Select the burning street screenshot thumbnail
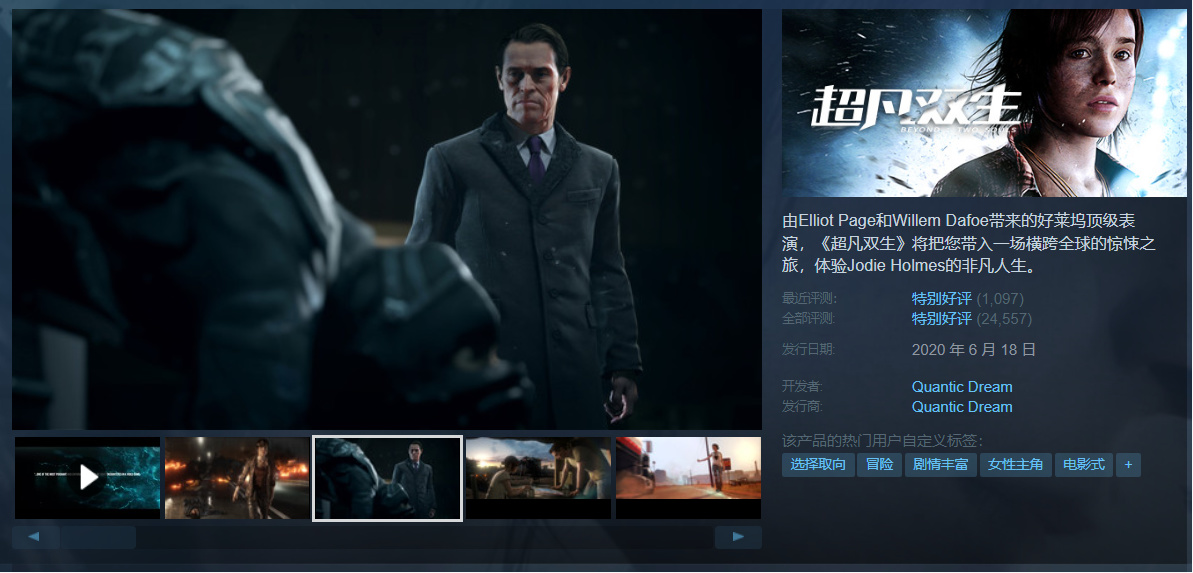The width and height of the screenshot is (1193, 573). (237, 478)
